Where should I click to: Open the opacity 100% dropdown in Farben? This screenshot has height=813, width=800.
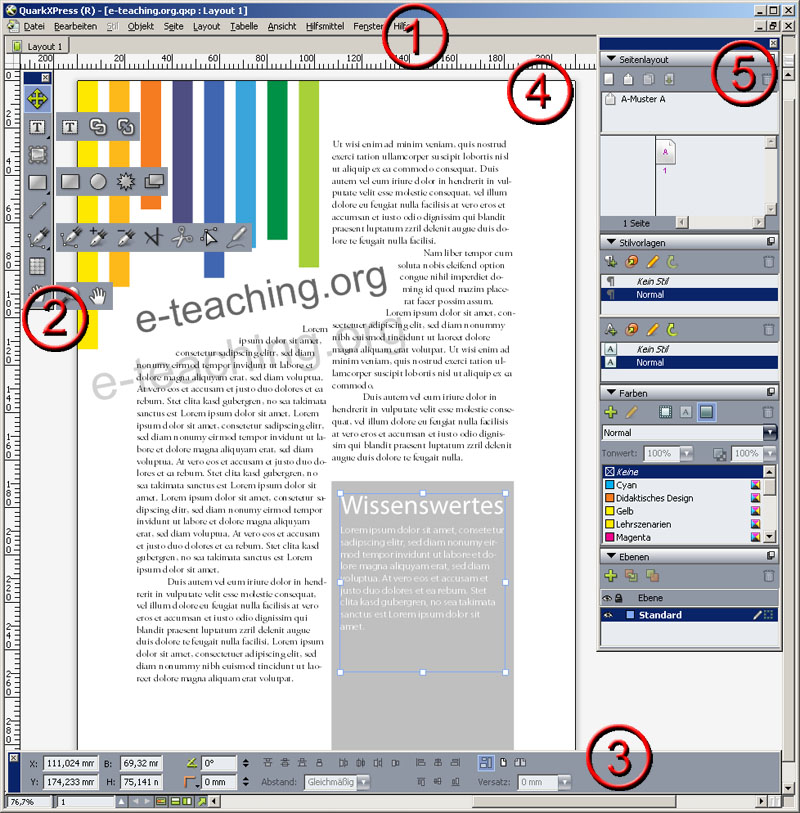tap(770, 454)
